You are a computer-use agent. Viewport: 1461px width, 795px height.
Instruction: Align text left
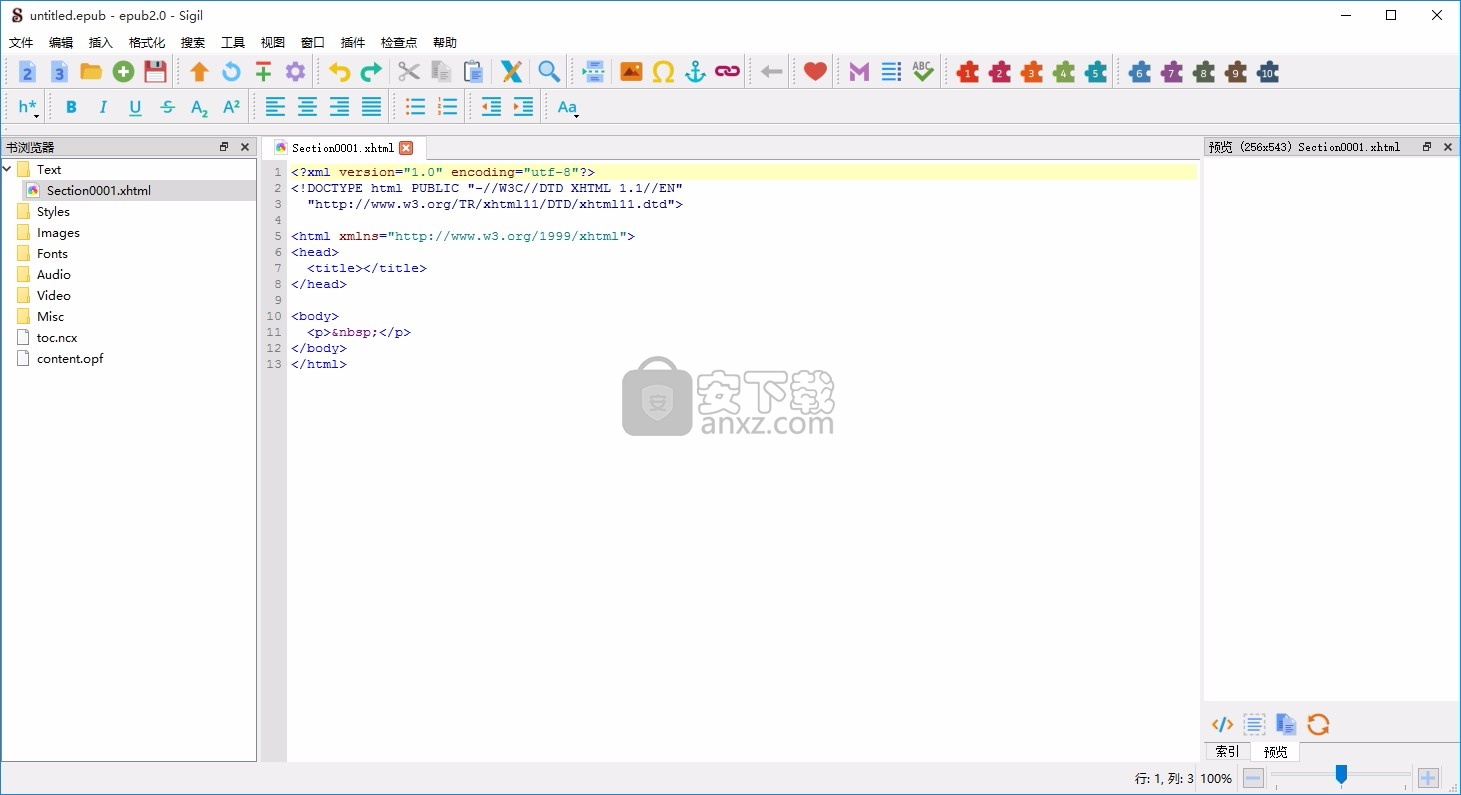[x=275, y=107]
